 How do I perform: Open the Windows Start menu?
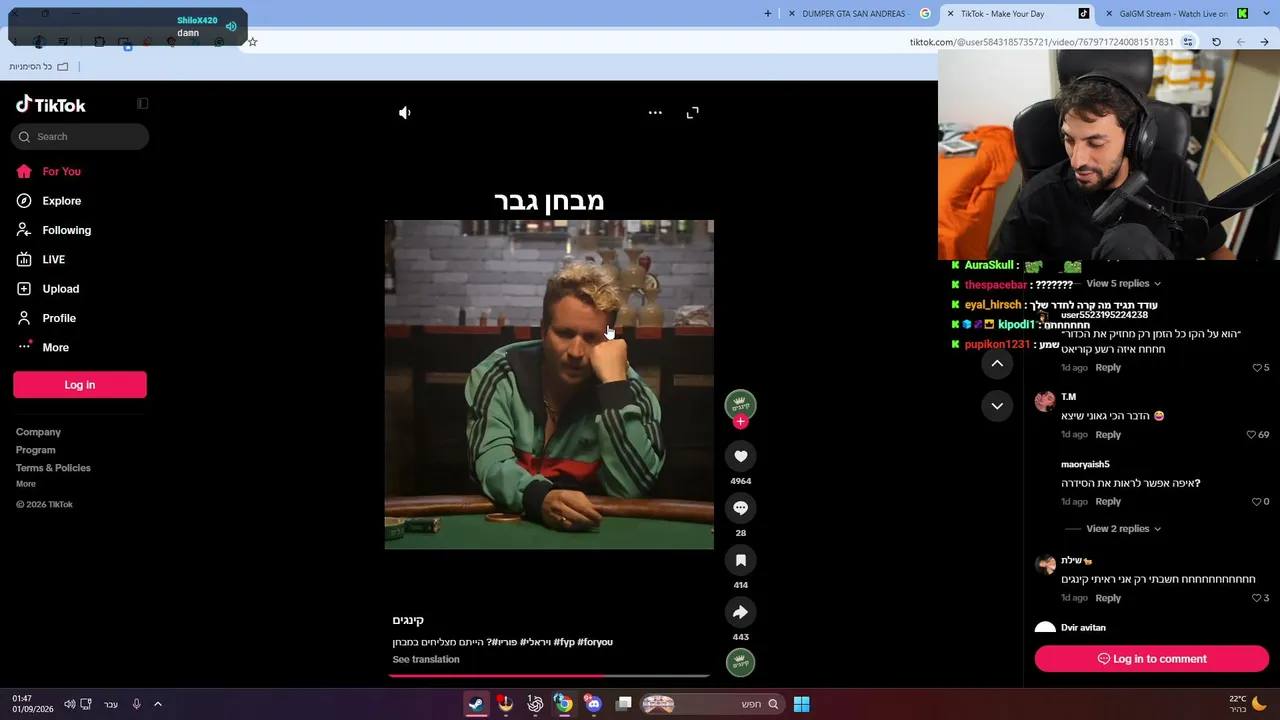point(801,704)
